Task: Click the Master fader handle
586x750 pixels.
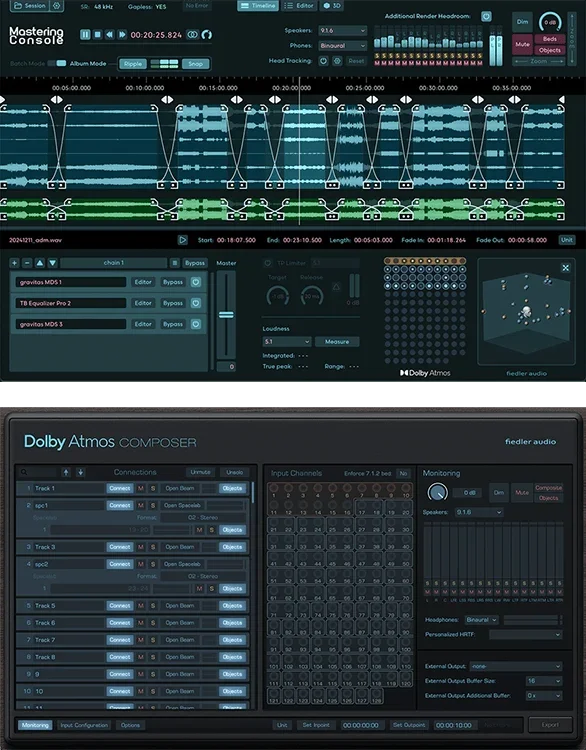Action: coord(226,315)
